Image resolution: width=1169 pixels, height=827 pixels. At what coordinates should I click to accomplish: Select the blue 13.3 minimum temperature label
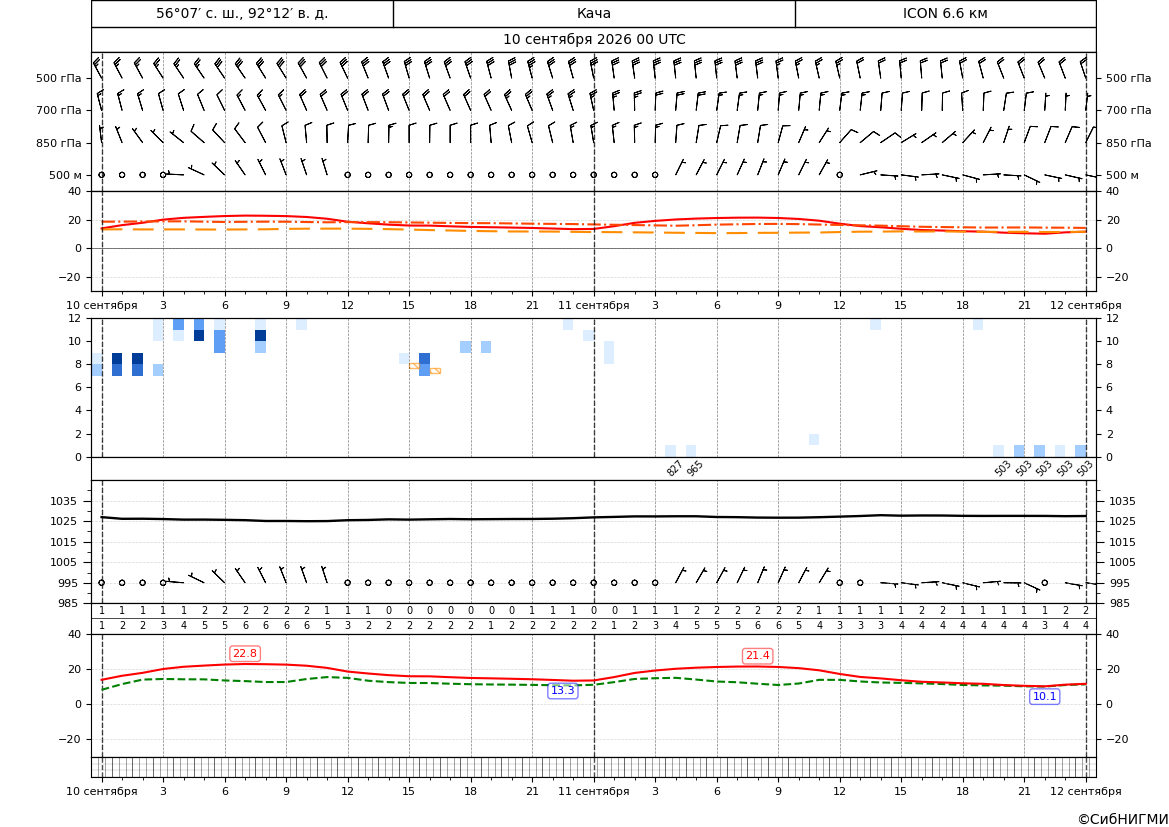point(563,691)
